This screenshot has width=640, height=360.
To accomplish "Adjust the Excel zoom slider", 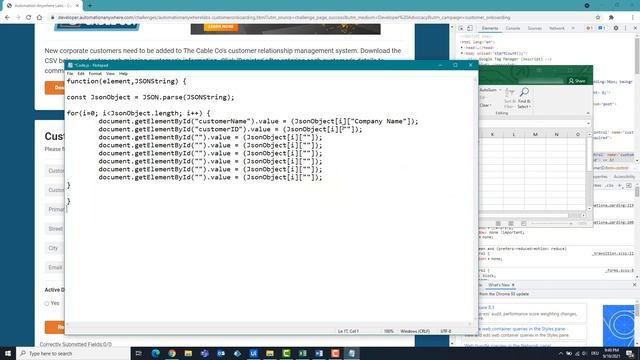I will (x=551, y=223).
